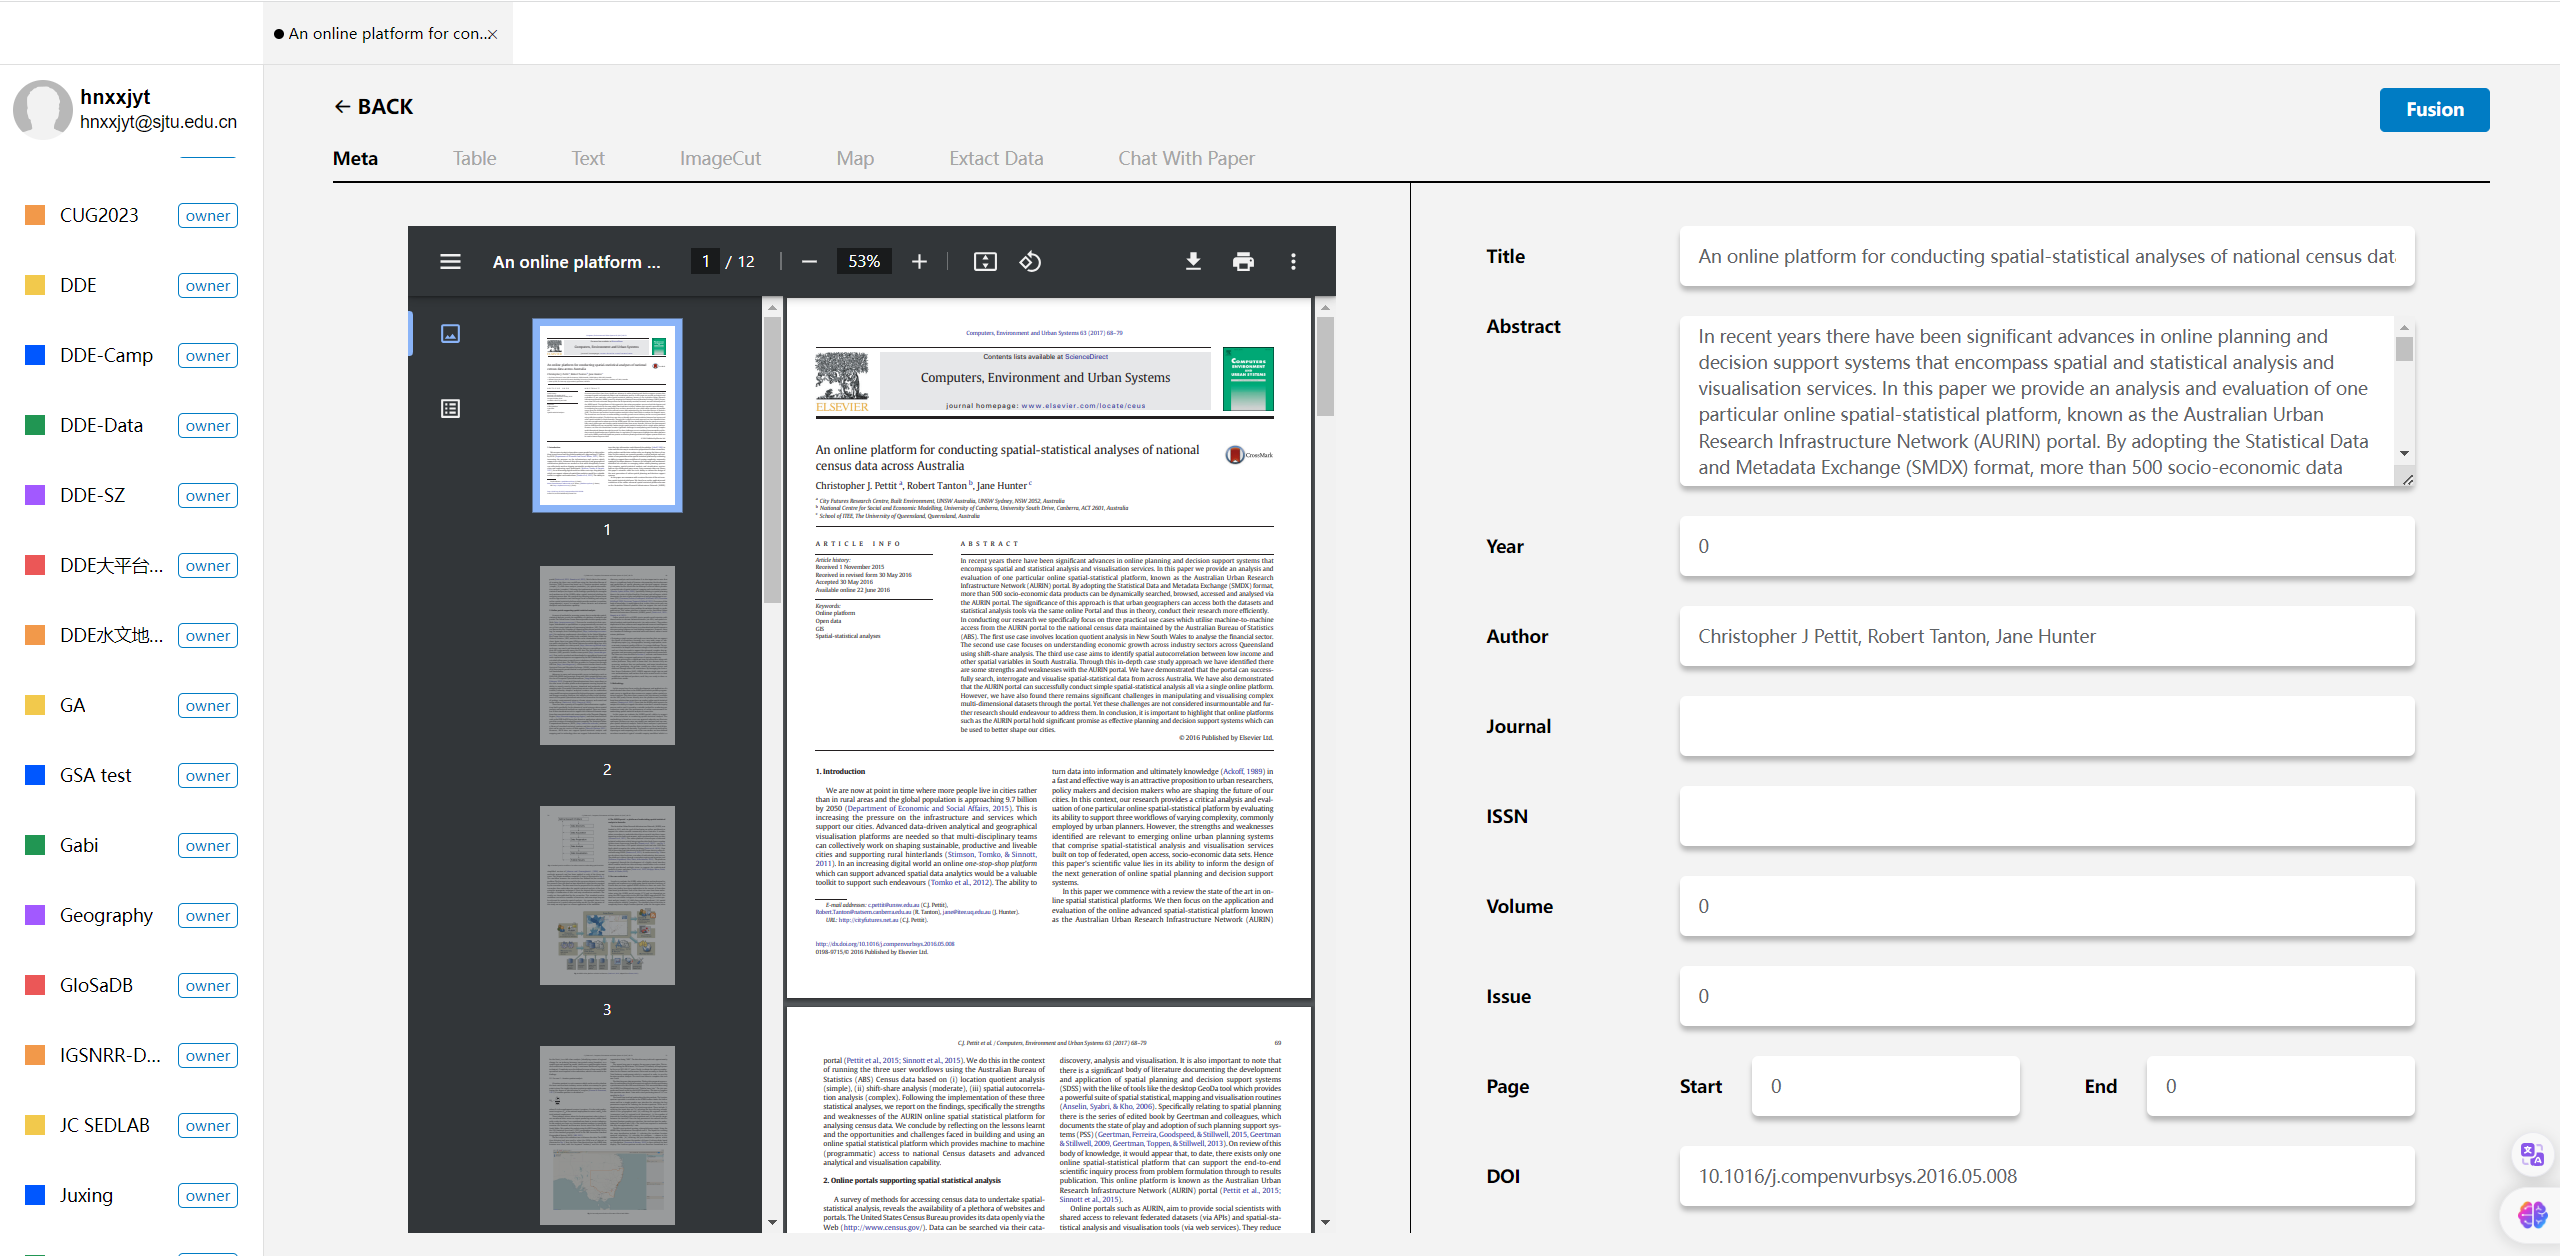The image size is (2560, 1256).
Task: Click the PDF zoom out minus button
Action: [809, 261]
